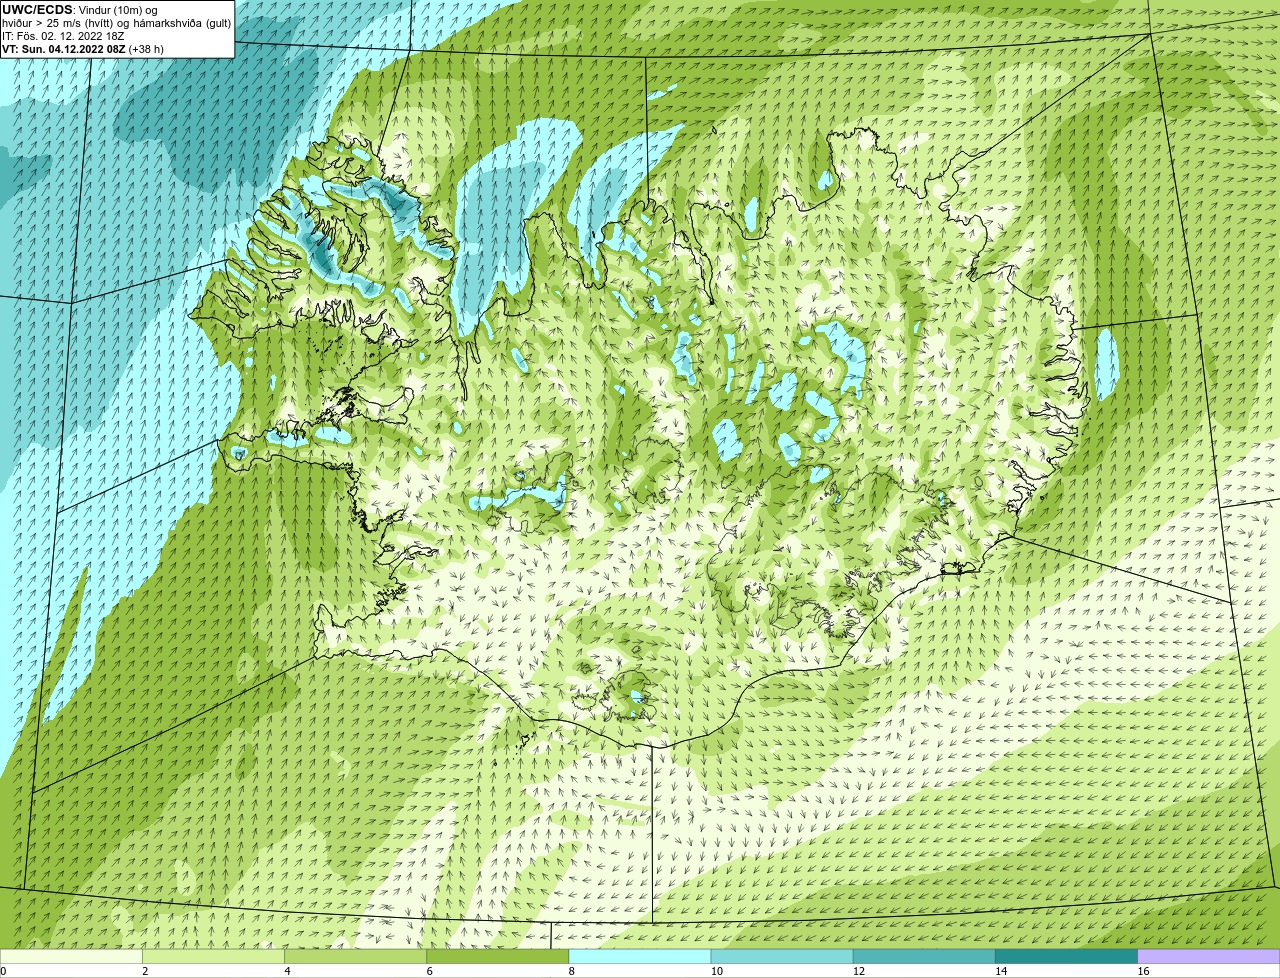The image size is (1280, 978).
Task: Select the "VT: Sun. 04.12.2022 08Z (+38 h)" line
Action: click(83, 48)
